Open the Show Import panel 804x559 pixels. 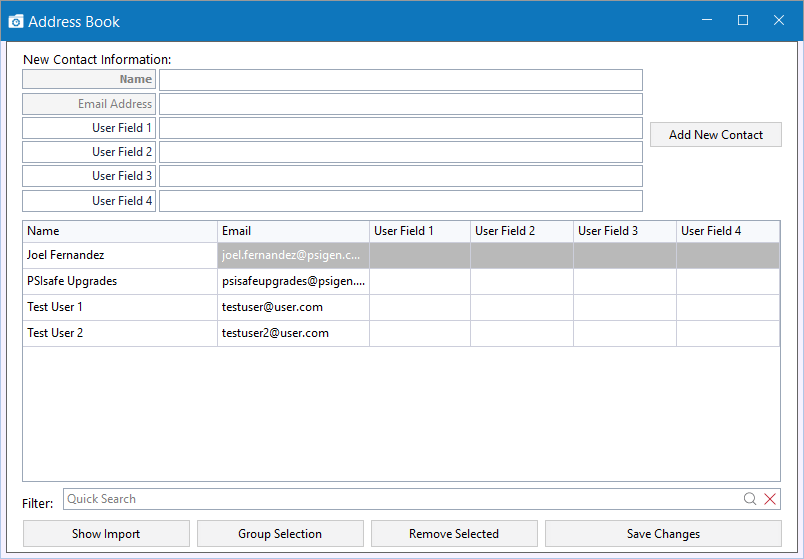[106, 534]
